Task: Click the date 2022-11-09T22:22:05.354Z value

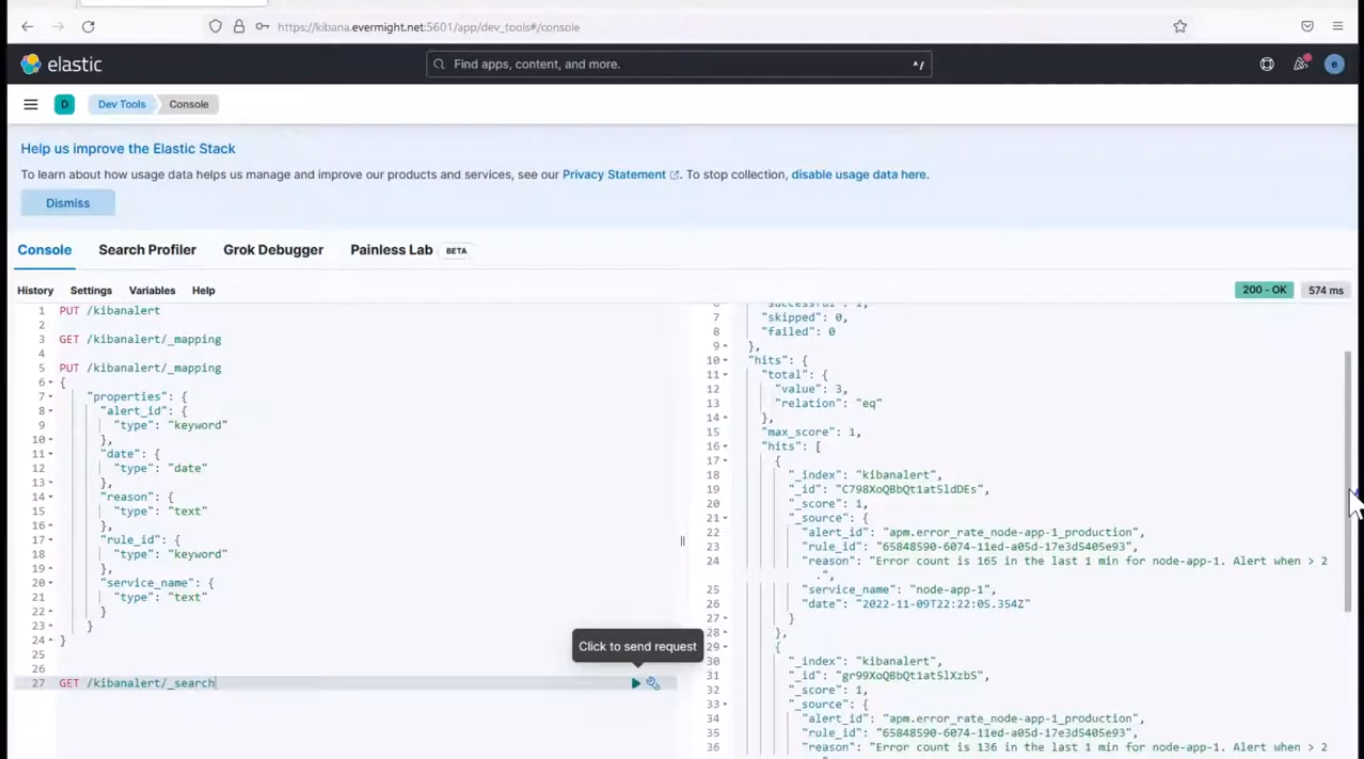Action: (942, 604)
